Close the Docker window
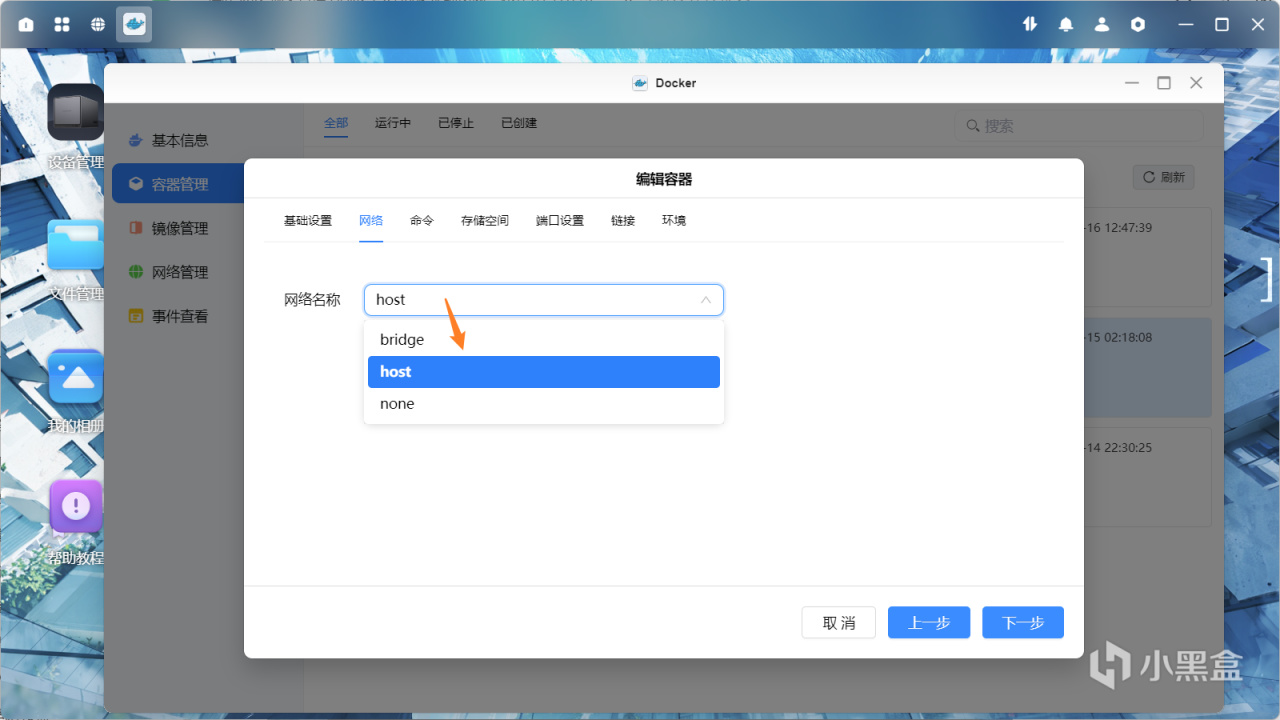 click(1196, 83)
